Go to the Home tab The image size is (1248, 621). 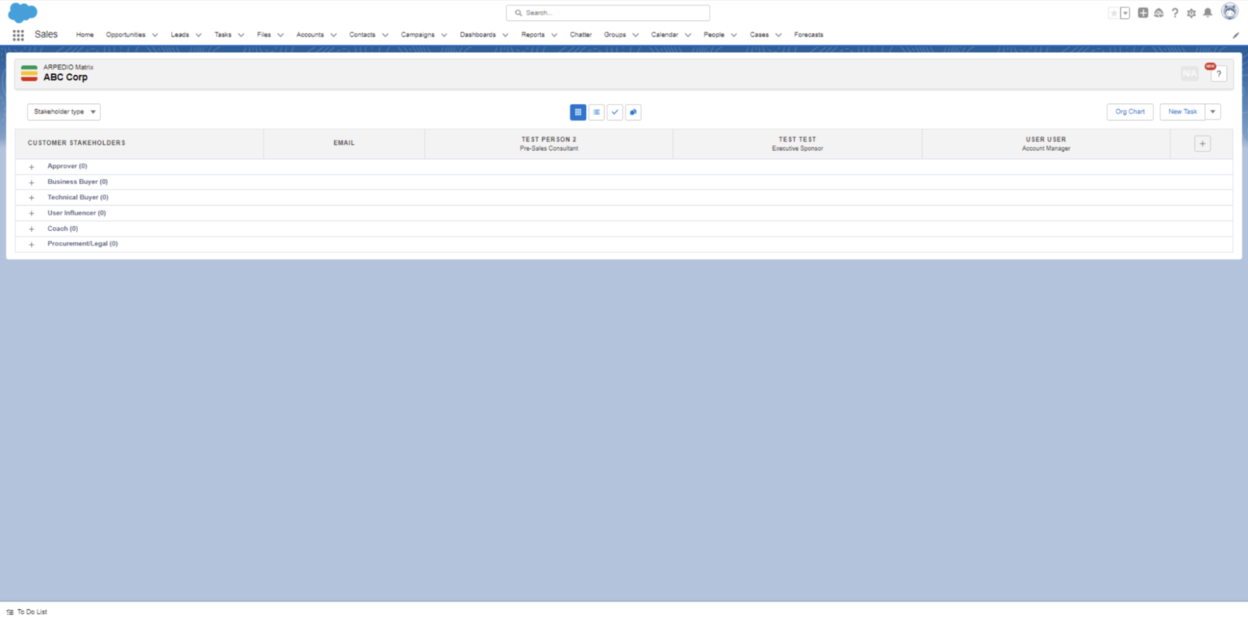tap(85, 35)
